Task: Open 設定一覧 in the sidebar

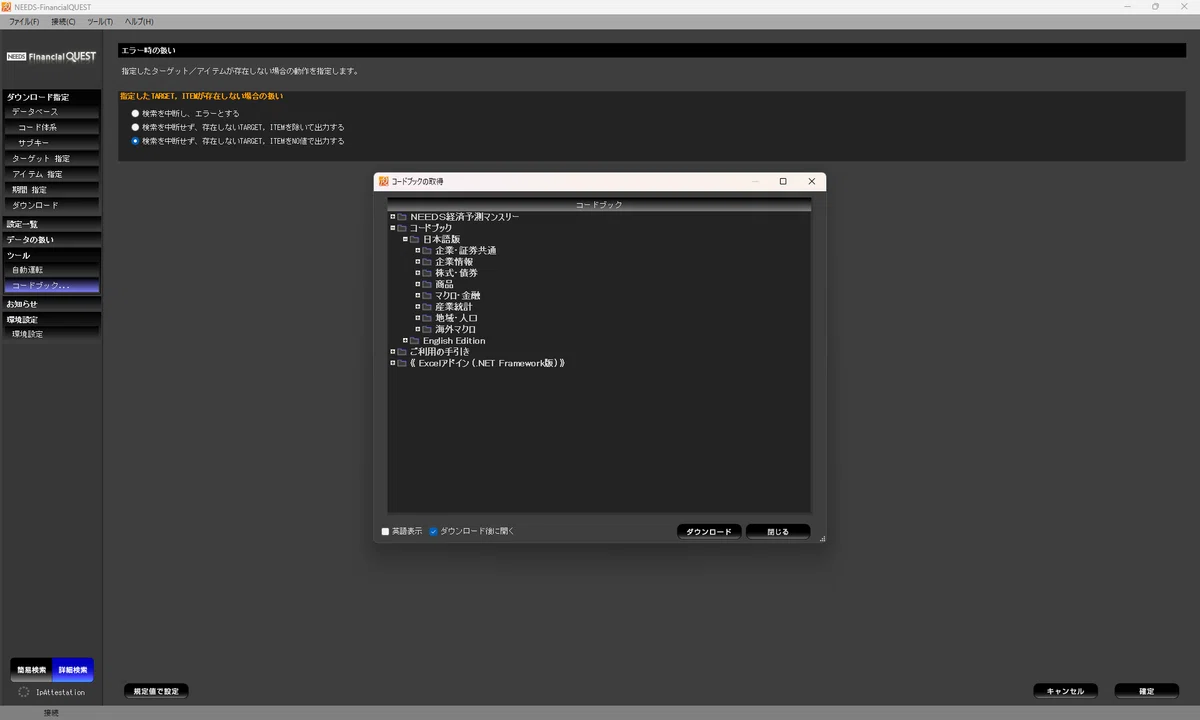Action: click(51, 224)
